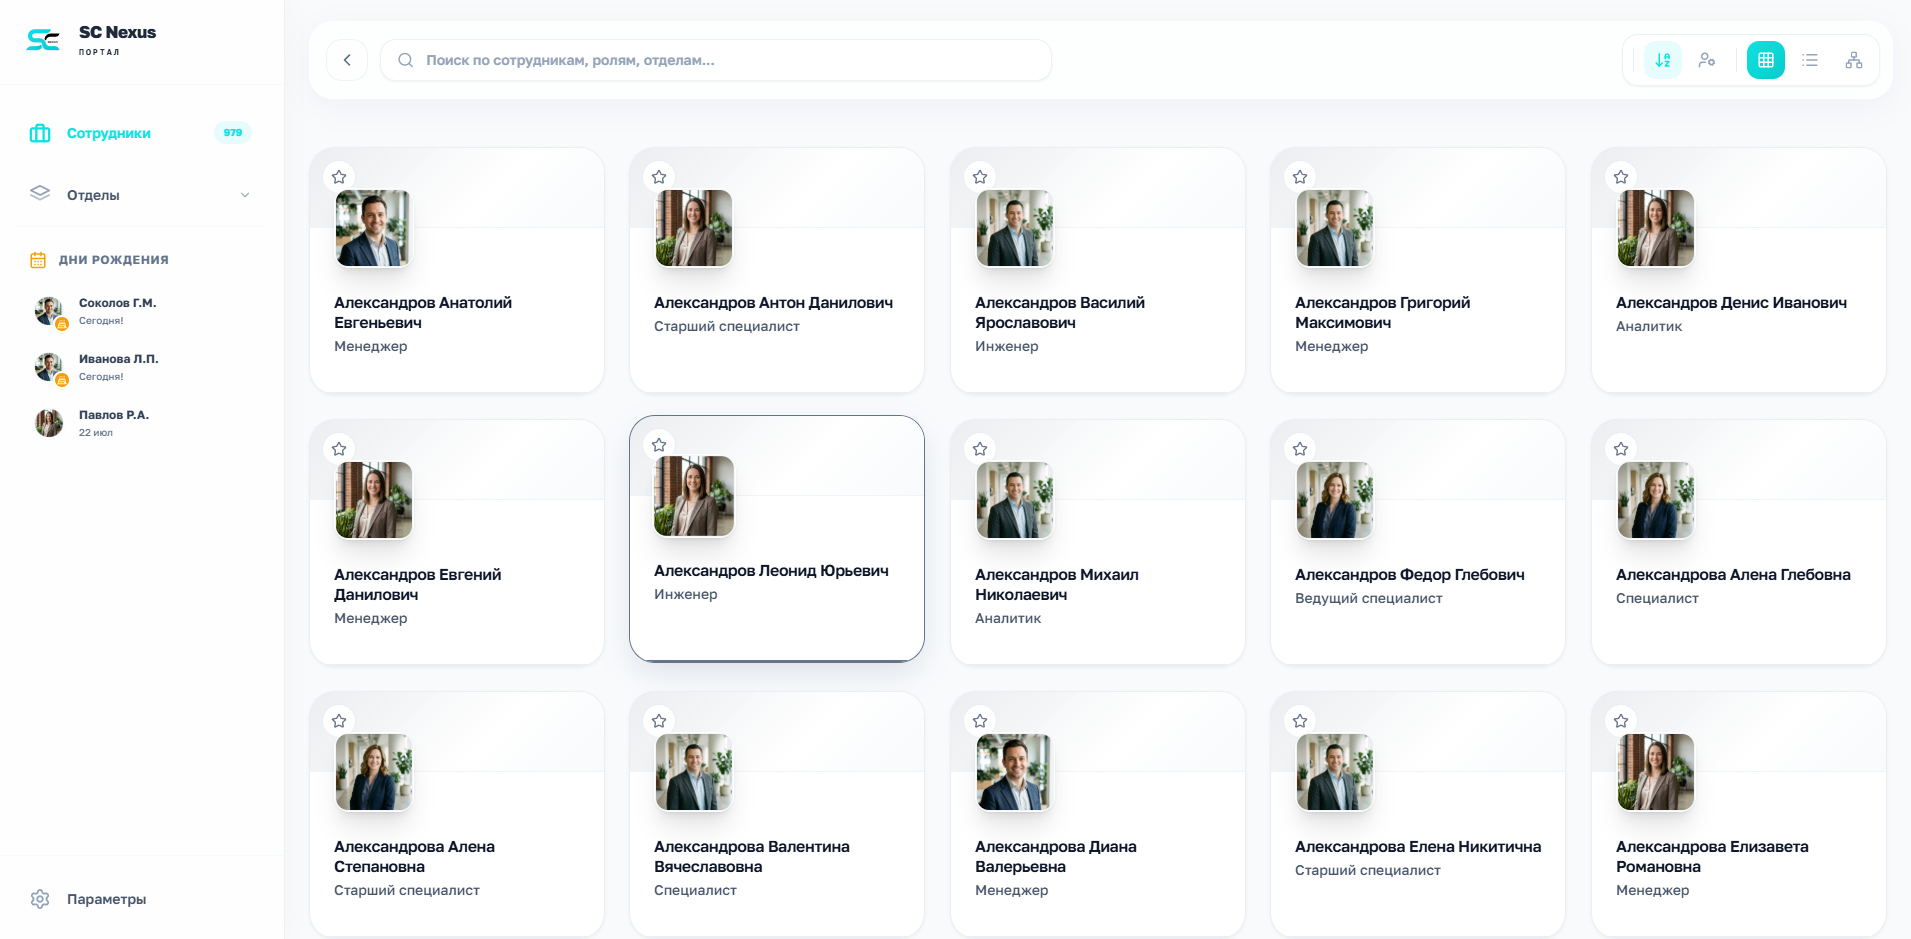Select name Александрова Алена Степановна
The image size is (1911, 939).
click(415, 857)
